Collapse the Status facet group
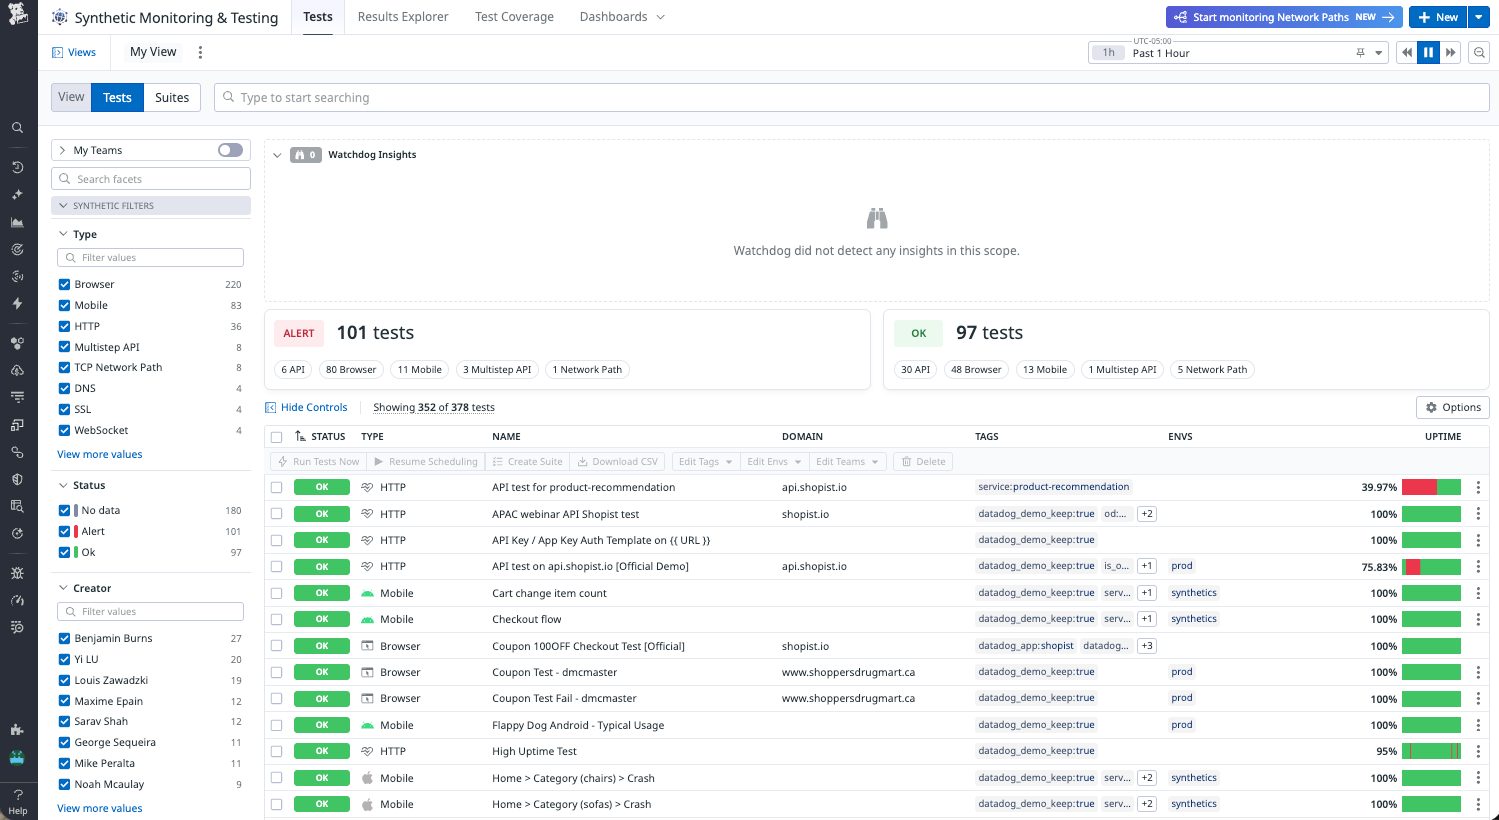The image size is (1499, 820). pyautogui.click(x=63, y=485)
